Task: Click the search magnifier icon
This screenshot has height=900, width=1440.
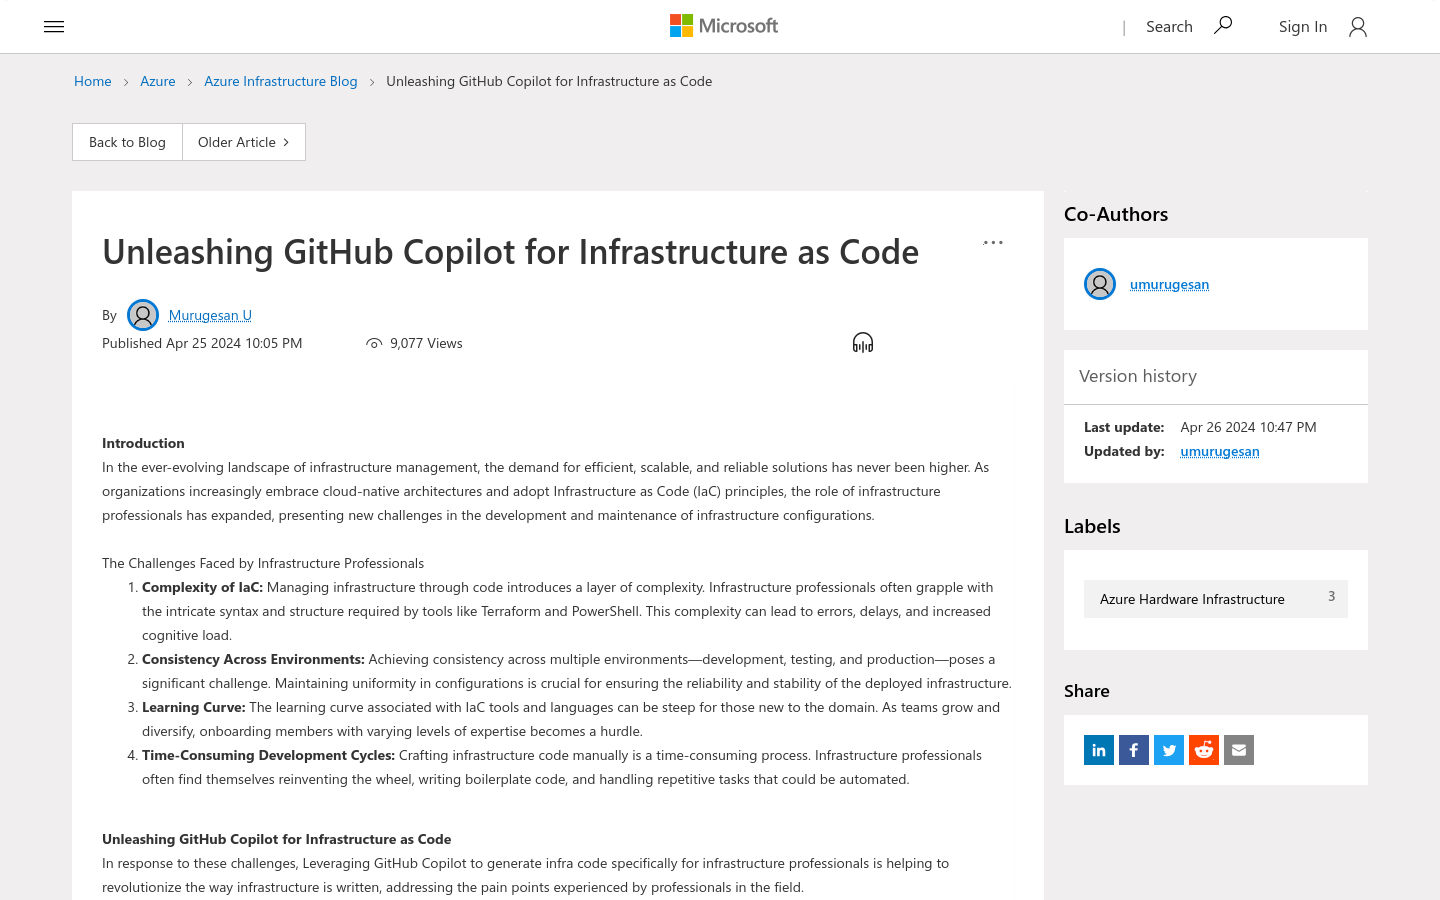Action: tap(1223, 26)
